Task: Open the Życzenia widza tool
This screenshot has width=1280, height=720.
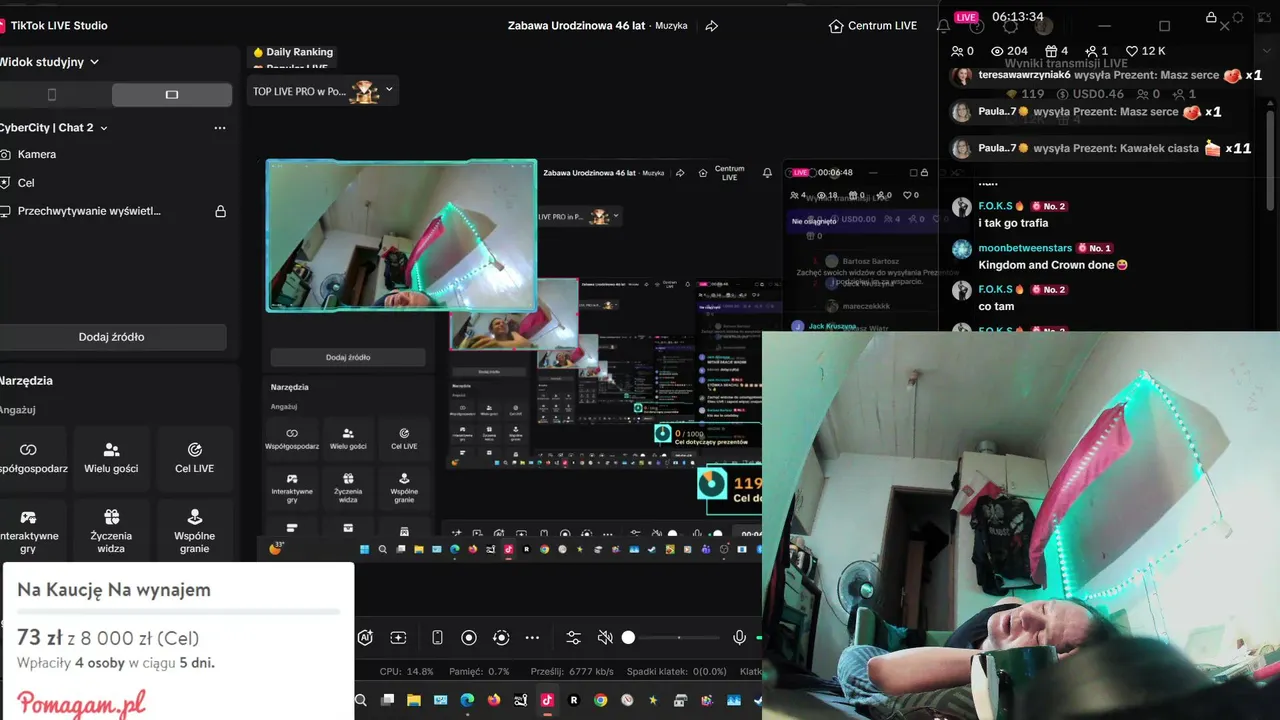Action: (112, 530)
